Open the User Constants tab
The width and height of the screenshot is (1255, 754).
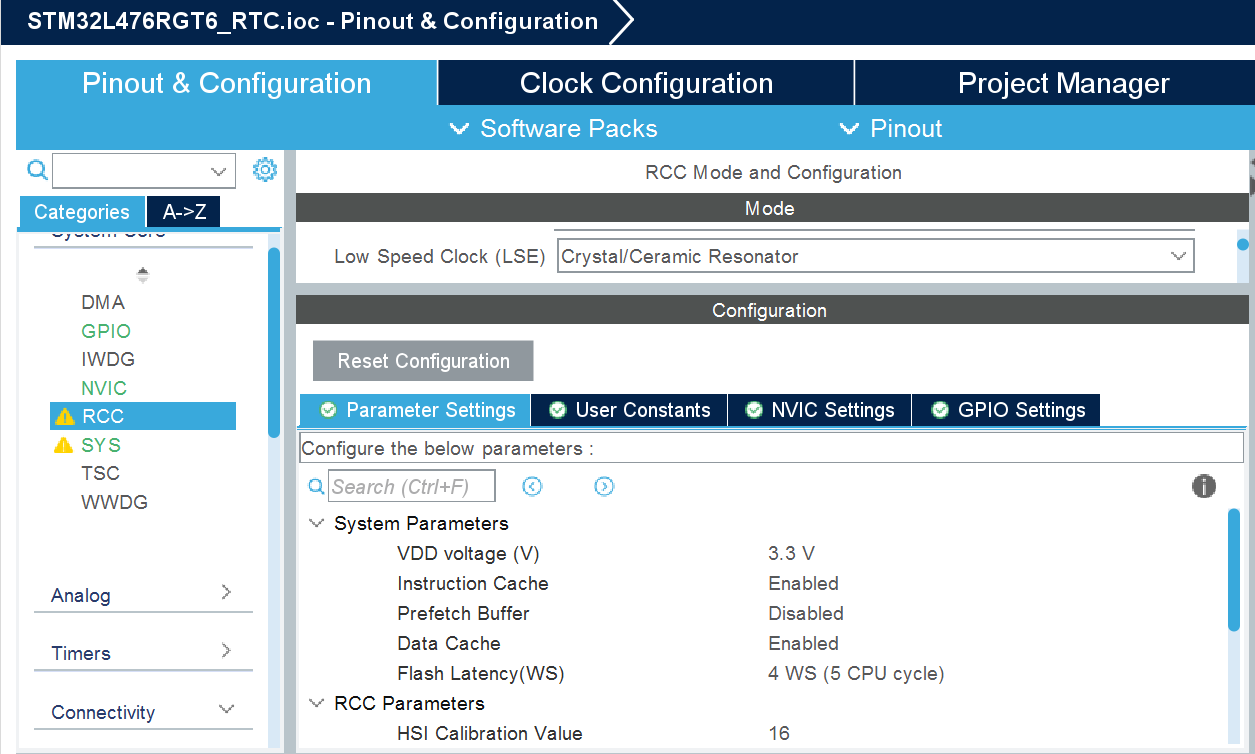click(630, 410)
